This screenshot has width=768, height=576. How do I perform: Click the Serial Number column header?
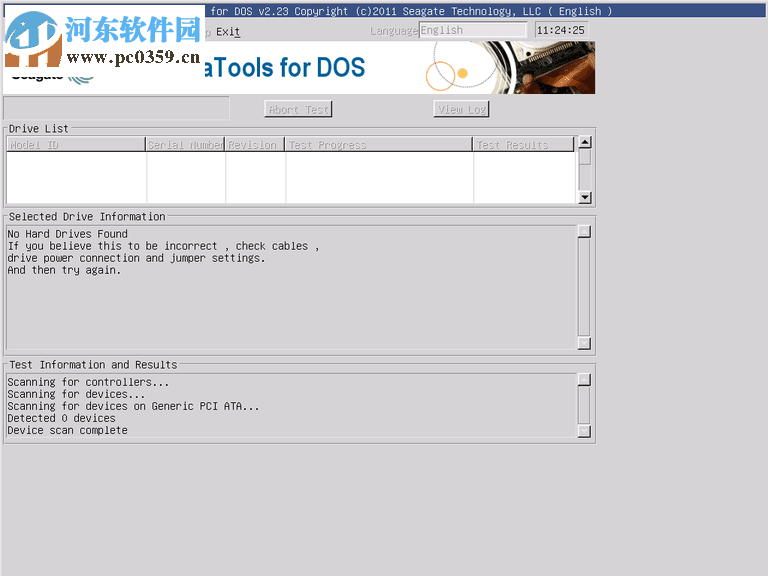(x=186, y=144)
